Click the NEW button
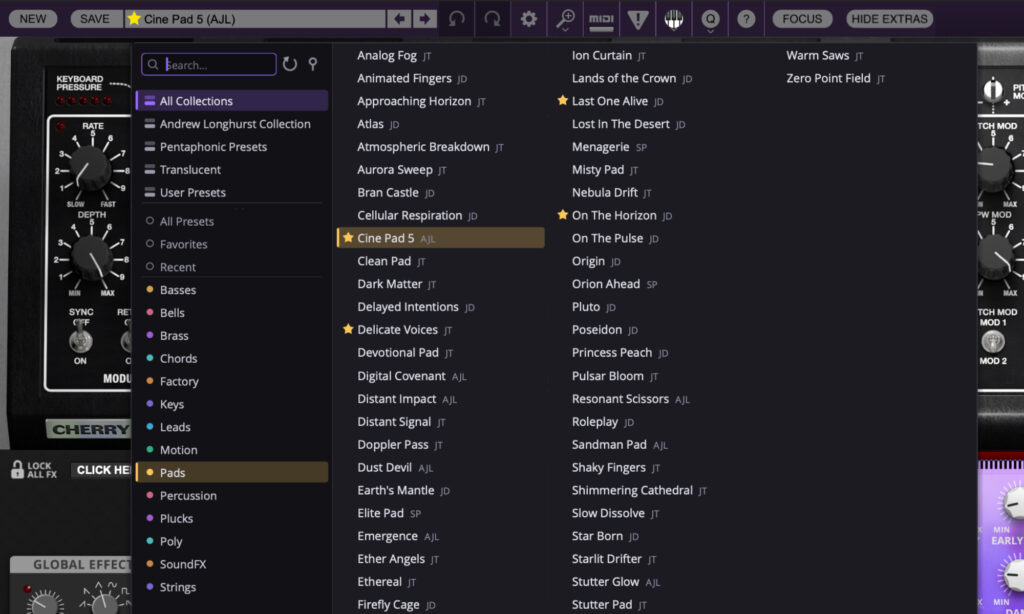Screen dimensions: 1024x614 [x=33, y=19]
